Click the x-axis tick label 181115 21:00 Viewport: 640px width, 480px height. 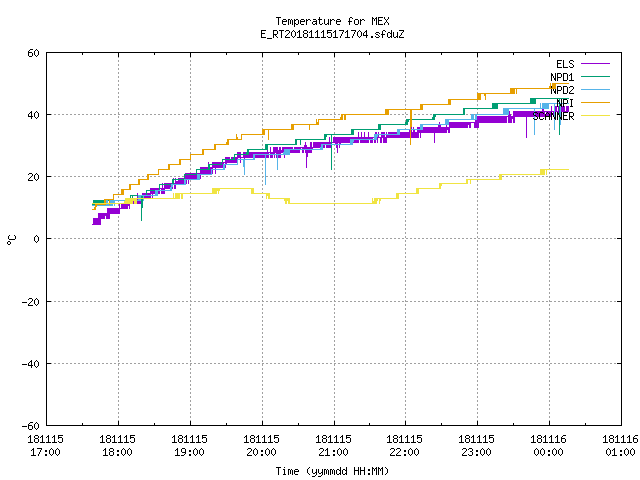pyautogui.click(x=333, y=446)
